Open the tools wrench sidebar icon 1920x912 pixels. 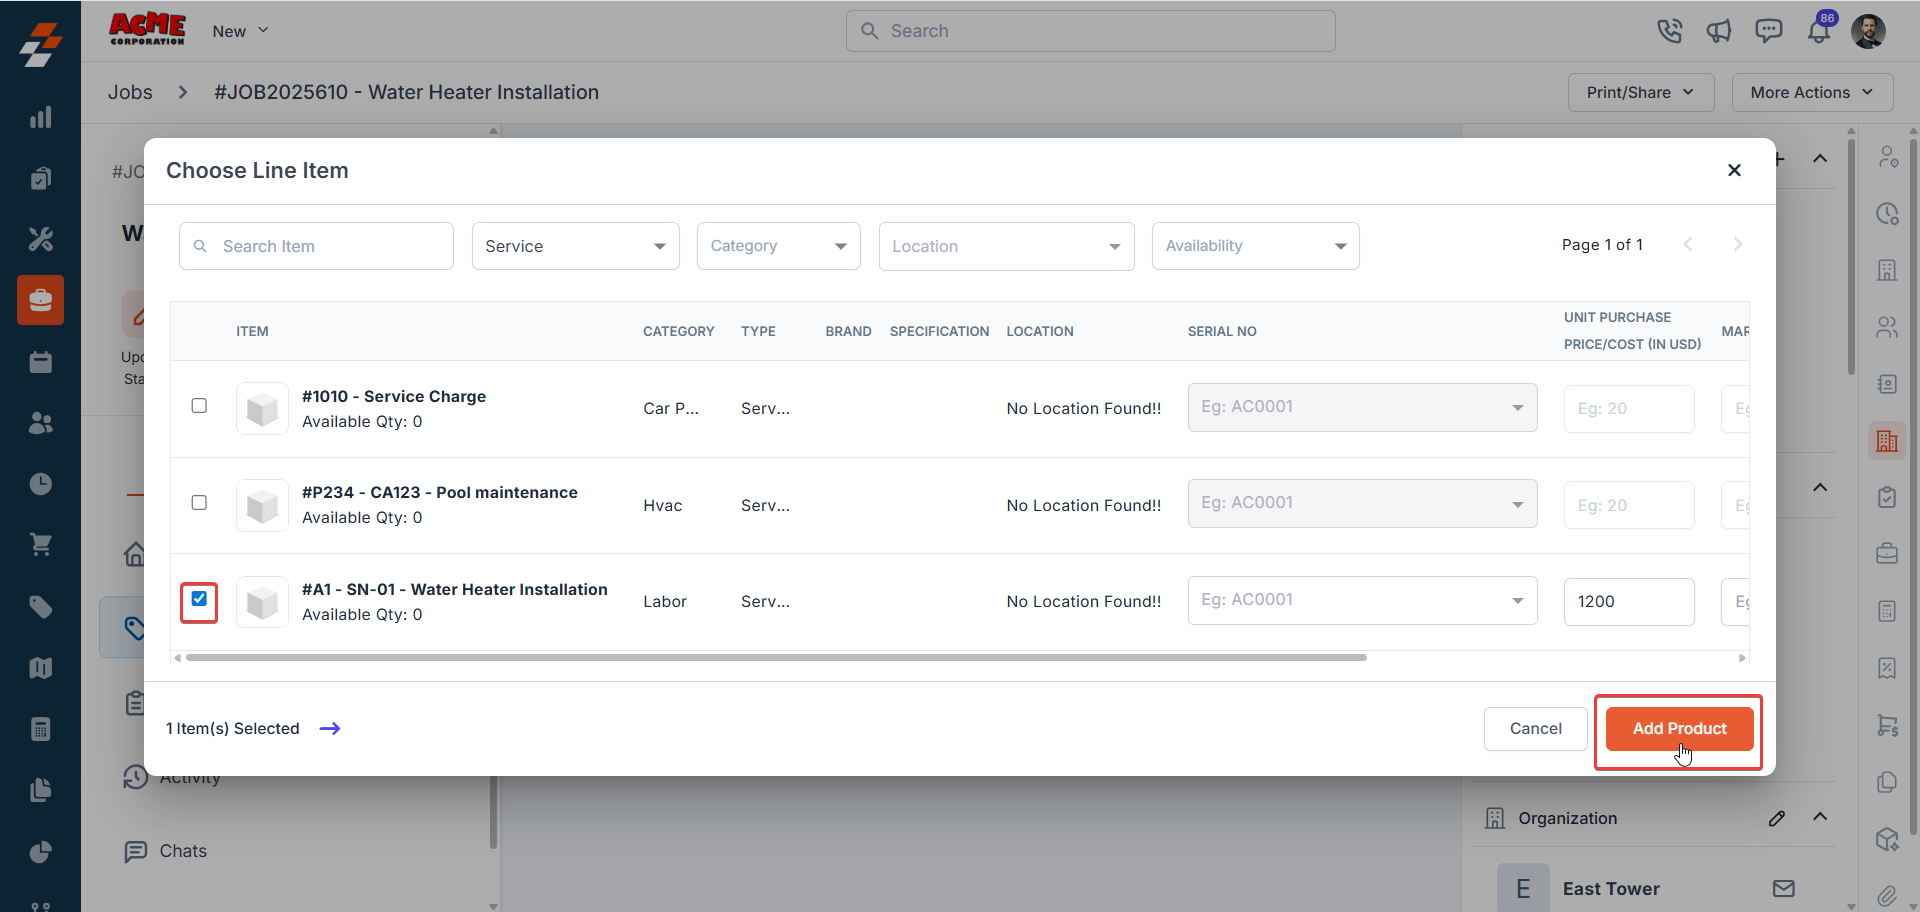(x=40, y=239)
